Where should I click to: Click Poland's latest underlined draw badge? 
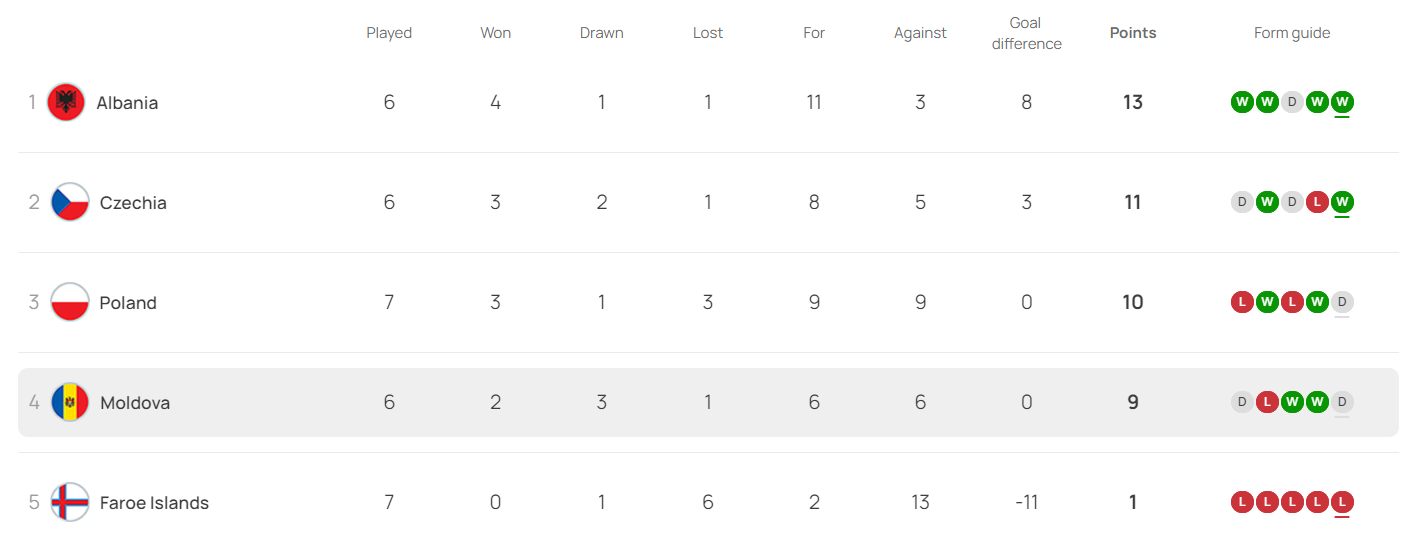coord(1342,302)
